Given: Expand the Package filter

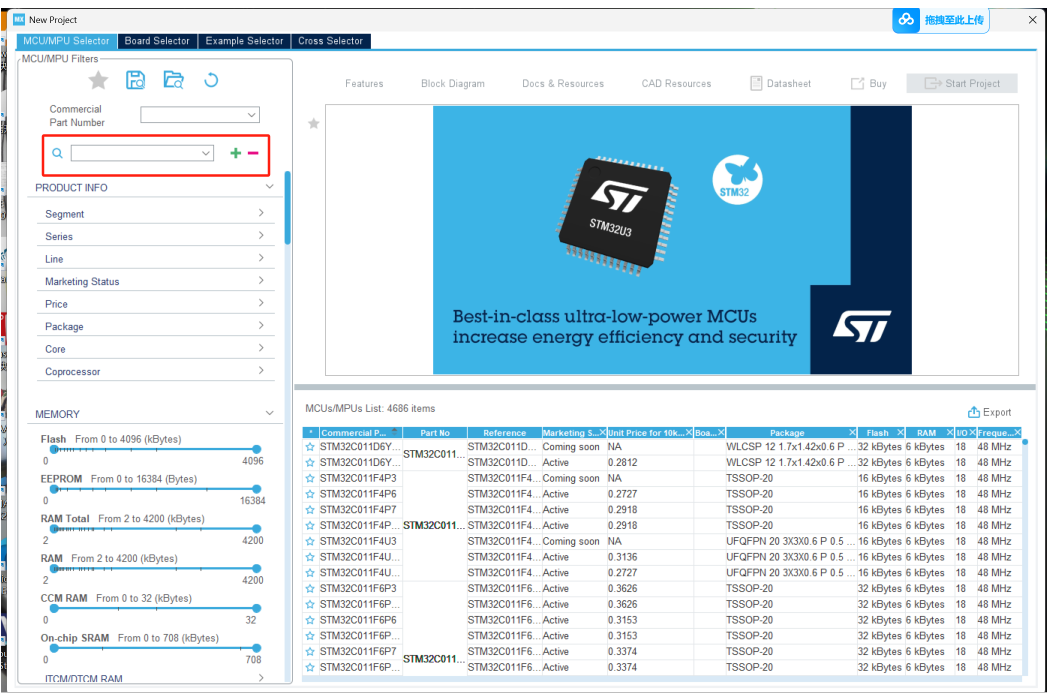Looking at the screenshot, I should point(261,325).
